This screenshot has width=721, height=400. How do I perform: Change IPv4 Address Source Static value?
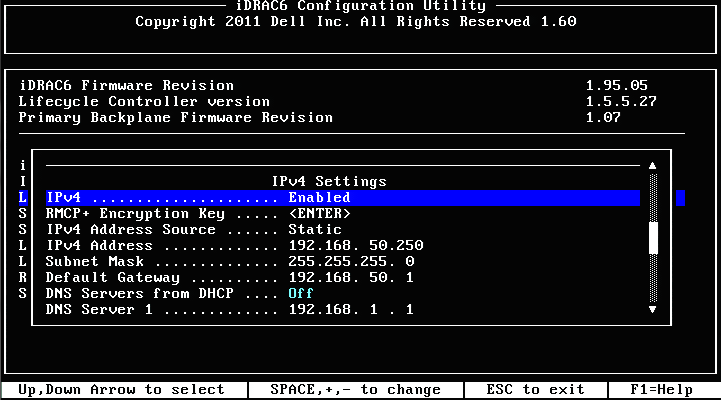pos(315,229)
